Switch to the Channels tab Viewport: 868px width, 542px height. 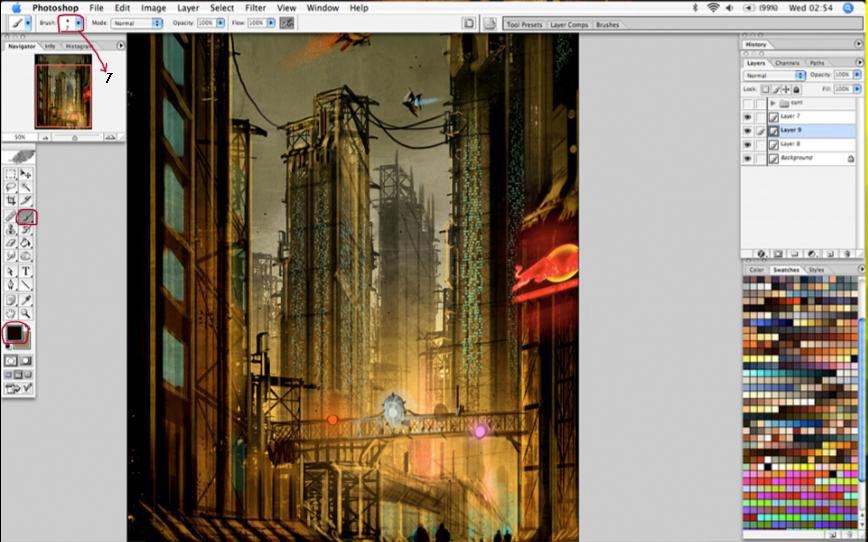click(787, 63)
